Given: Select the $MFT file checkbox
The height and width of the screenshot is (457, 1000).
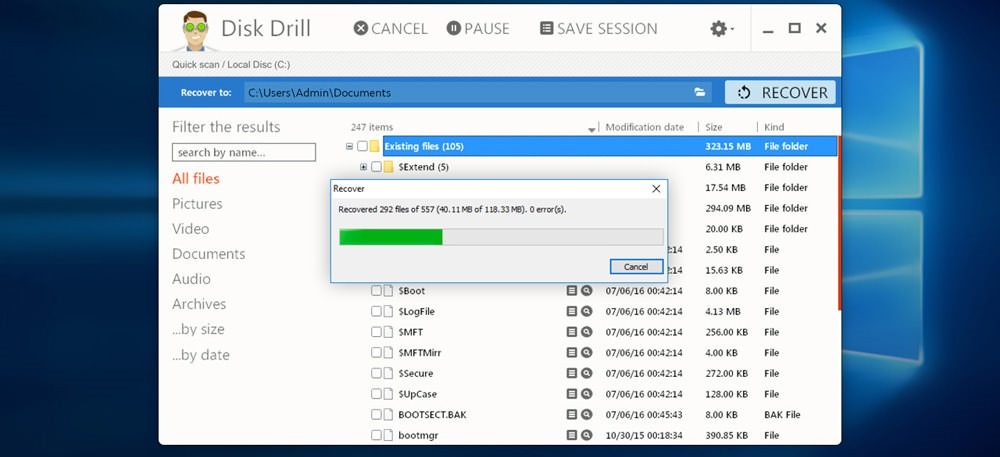Looking at the screenshot, I should [x=376, y=332].
